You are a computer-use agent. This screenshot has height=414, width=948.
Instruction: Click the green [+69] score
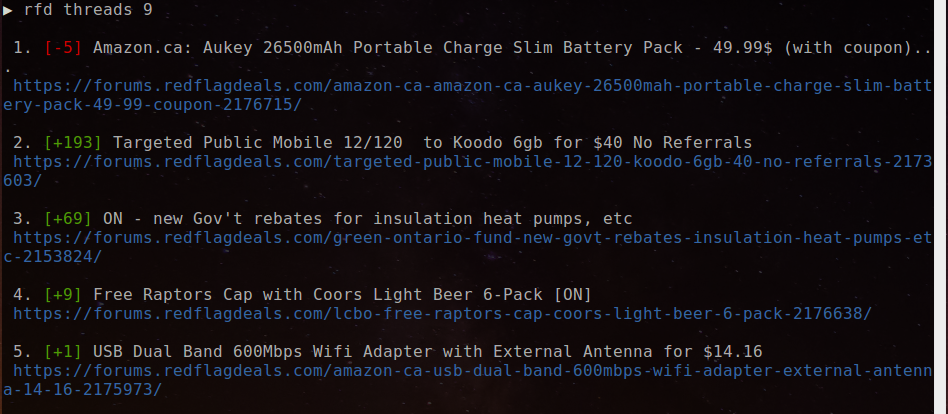[x=68, y=218]
